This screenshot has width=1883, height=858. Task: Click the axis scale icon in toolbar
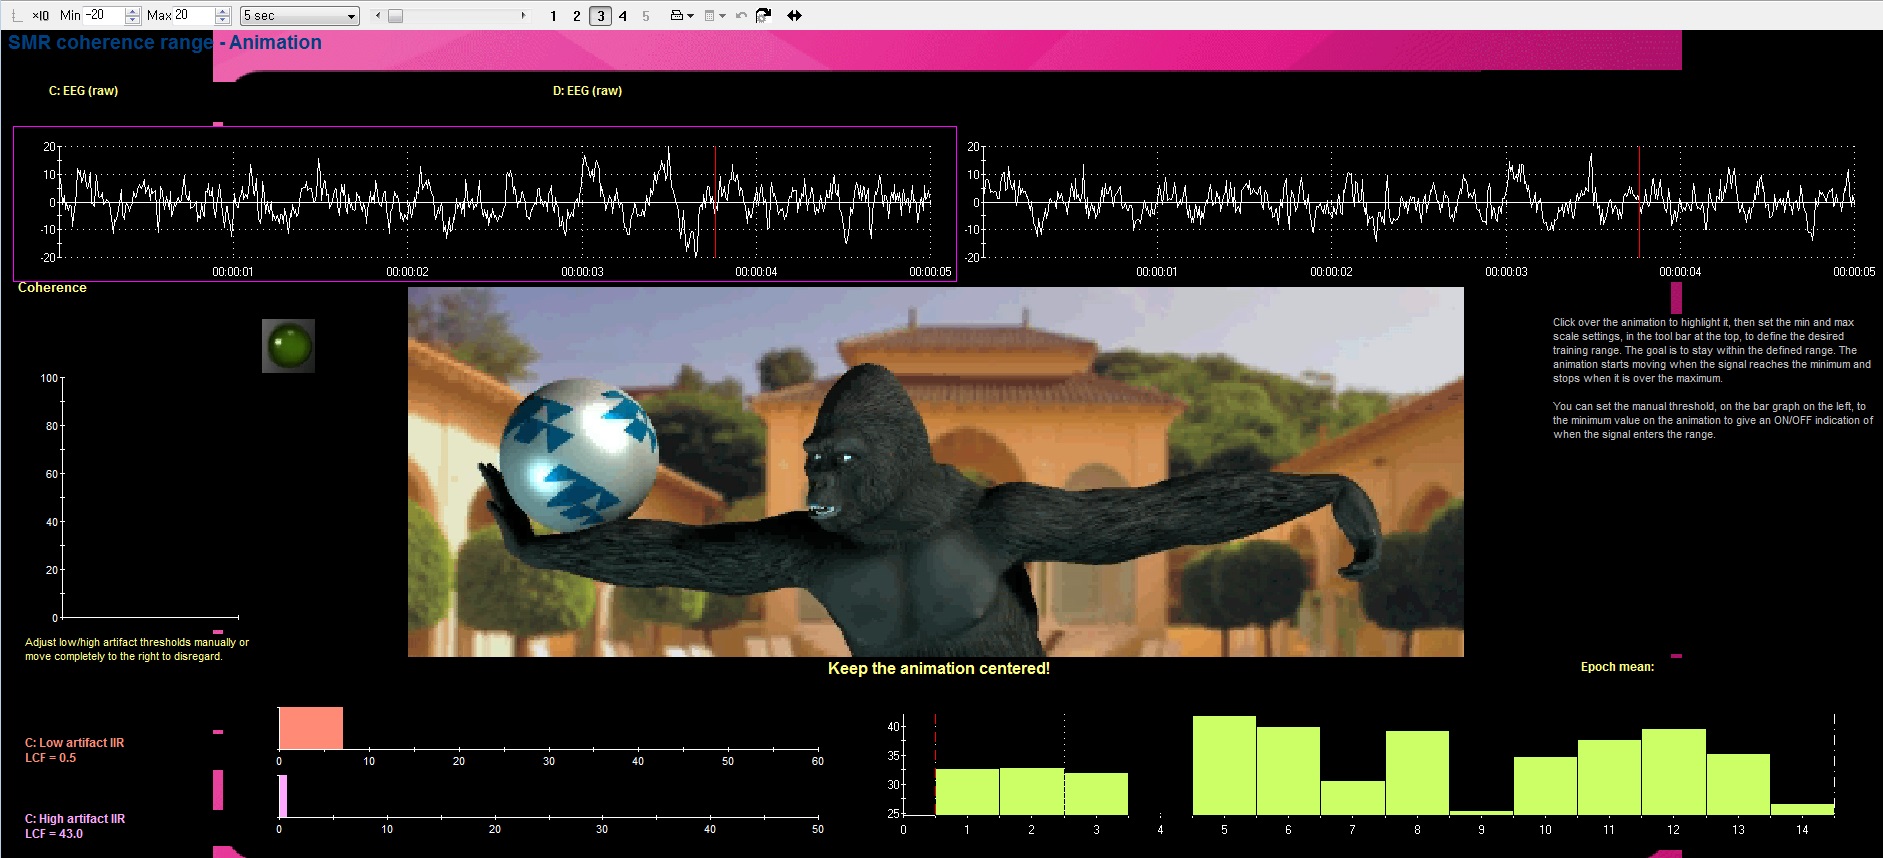(x=16, y=16)
